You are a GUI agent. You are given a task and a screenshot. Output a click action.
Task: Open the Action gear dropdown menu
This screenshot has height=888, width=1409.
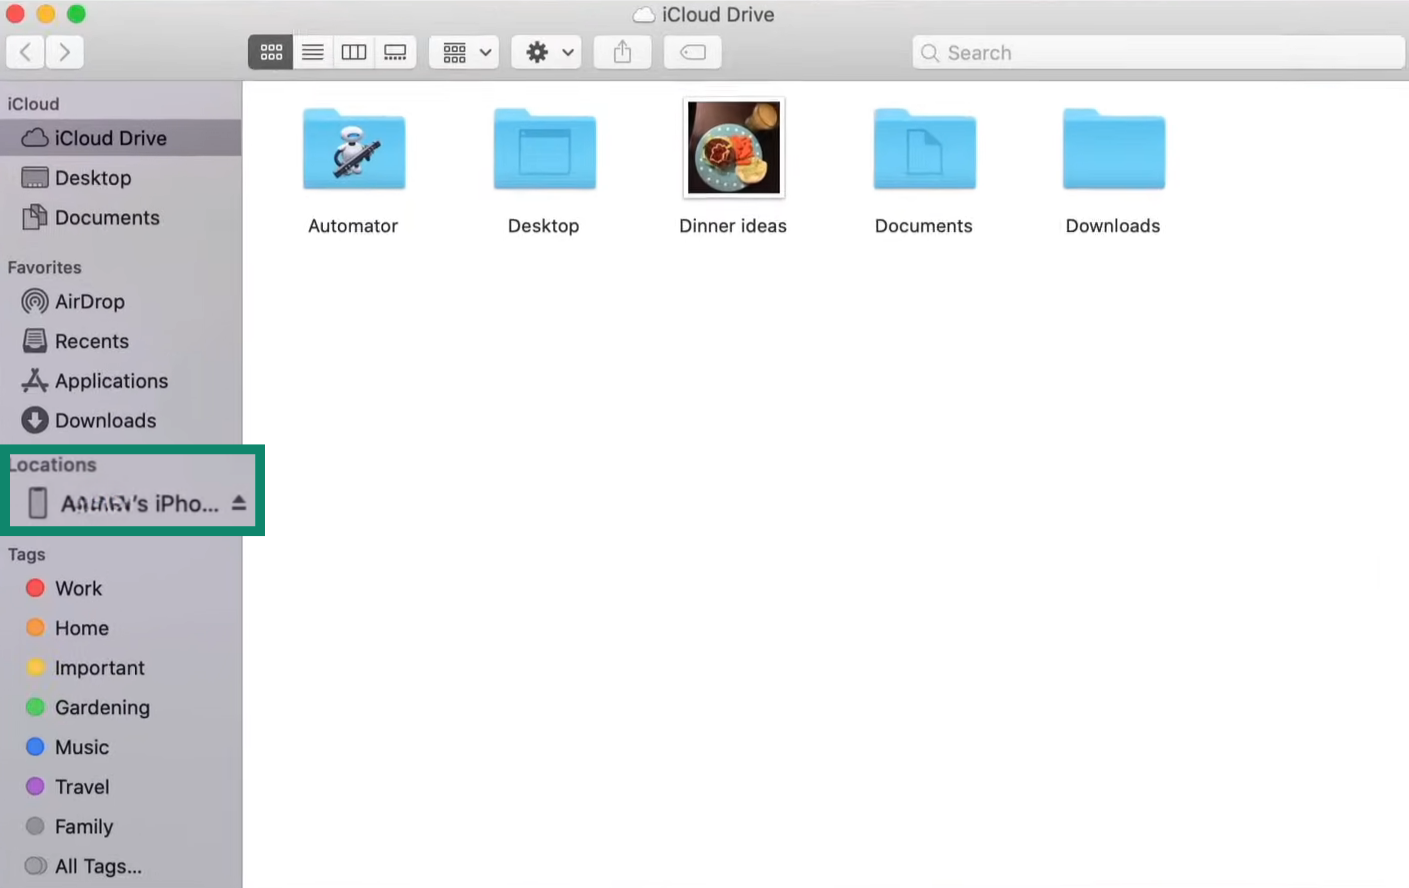coord(546,52)
